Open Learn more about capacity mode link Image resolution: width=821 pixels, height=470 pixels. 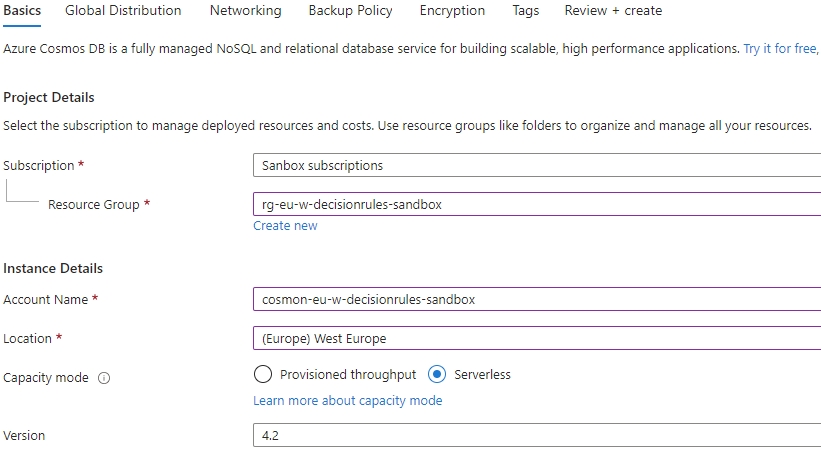click(347, 401)
